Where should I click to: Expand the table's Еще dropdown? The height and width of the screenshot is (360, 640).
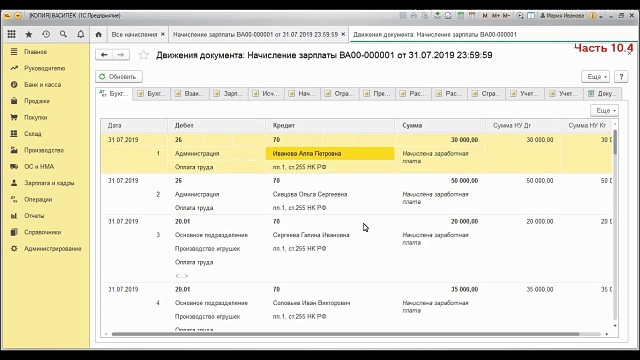coord(604,110)
